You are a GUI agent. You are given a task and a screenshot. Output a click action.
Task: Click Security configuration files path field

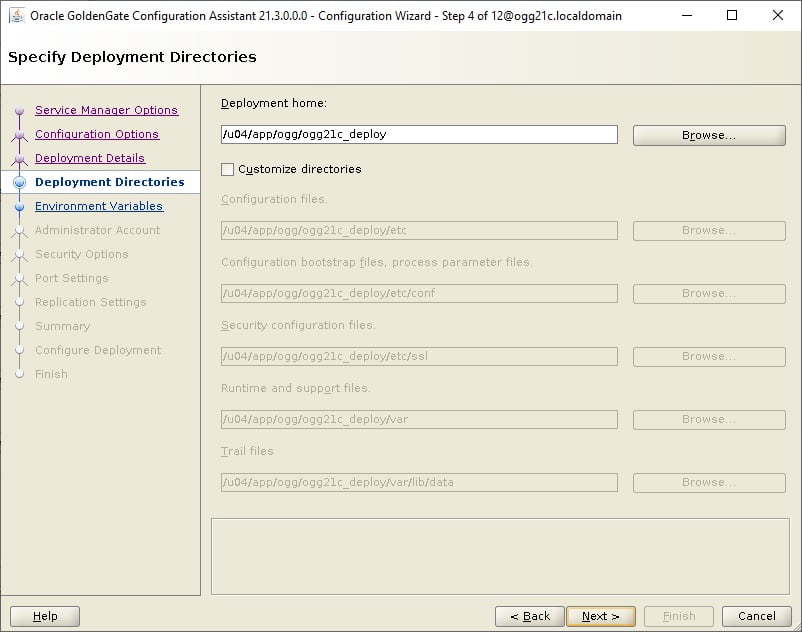click(419, 356)
